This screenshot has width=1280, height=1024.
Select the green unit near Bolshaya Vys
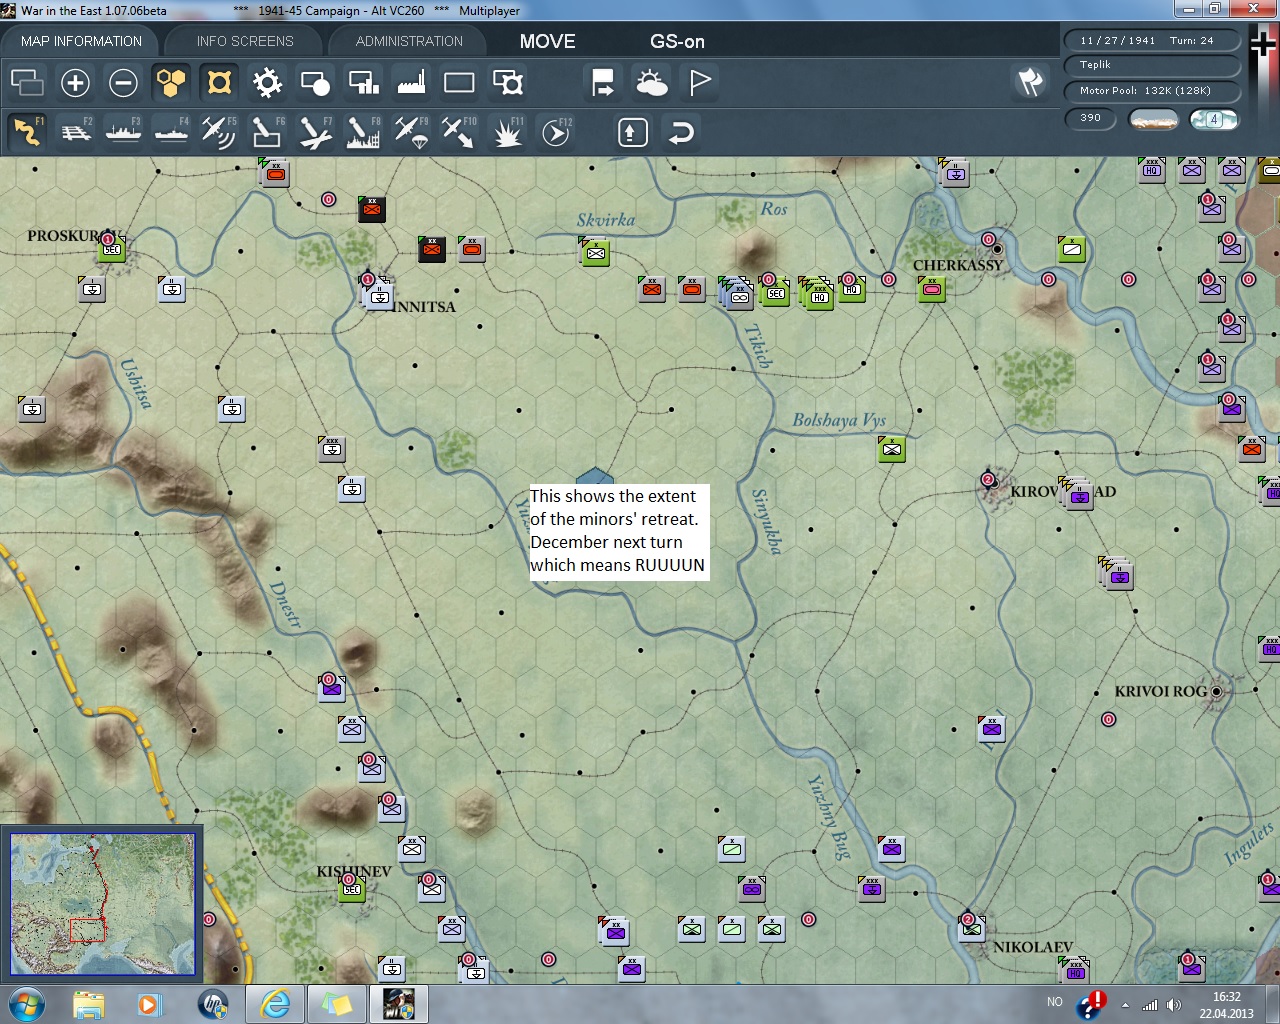(892, 449)
